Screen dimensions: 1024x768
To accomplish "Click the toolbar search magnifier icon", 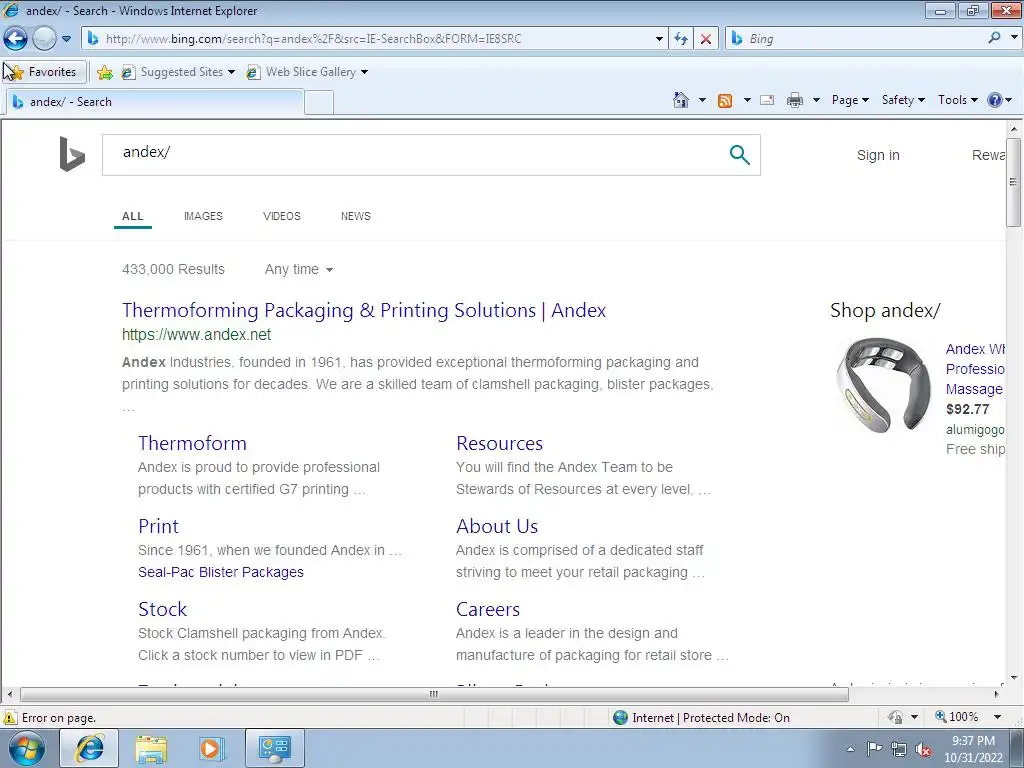I will (995, 38).
